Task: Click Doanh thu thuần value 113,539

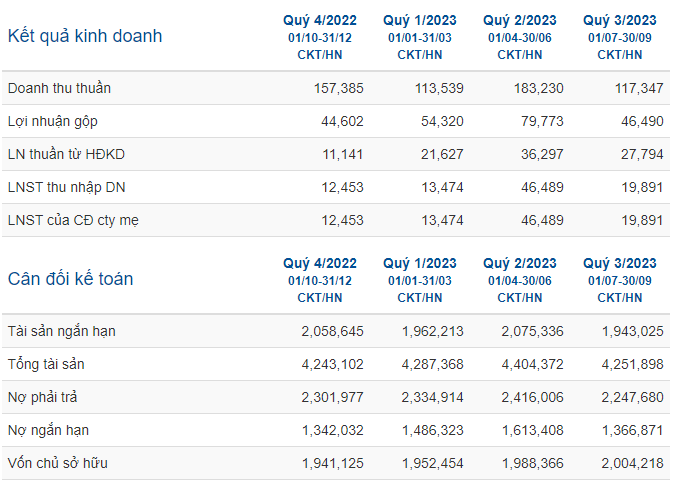Action: click(x=439, y=88)
